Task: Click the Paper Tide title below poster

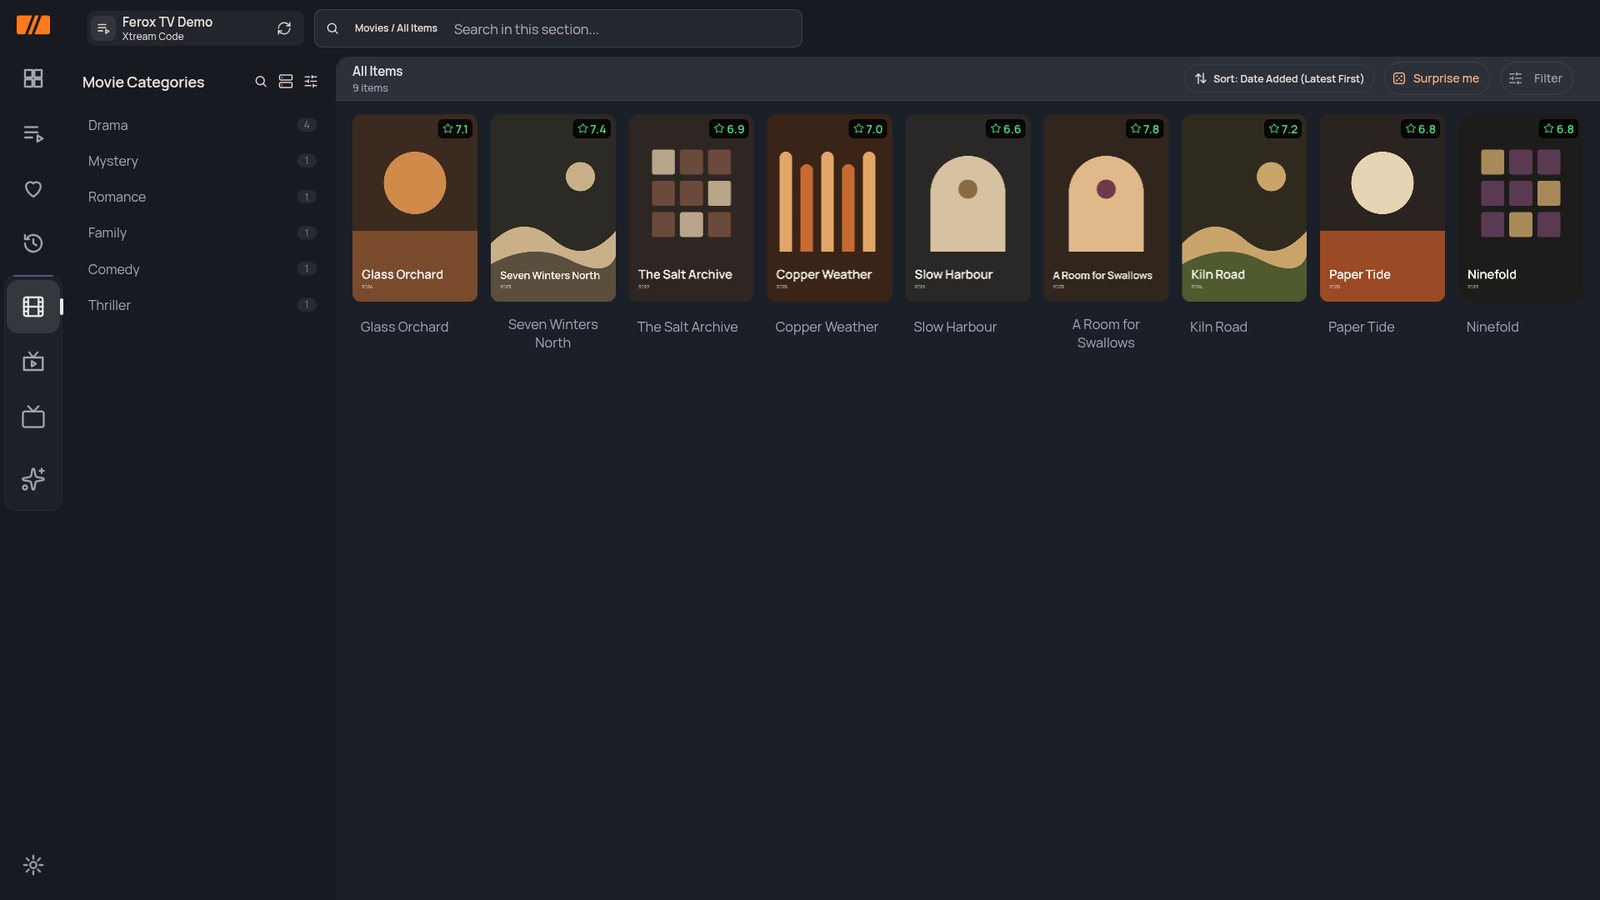Action: (x=1361, y=327)
